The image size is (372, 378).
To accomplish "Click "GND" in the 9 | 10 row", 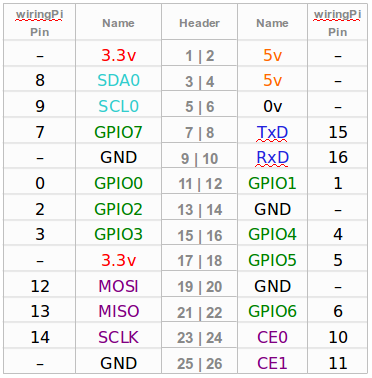I will pos(118,157).
